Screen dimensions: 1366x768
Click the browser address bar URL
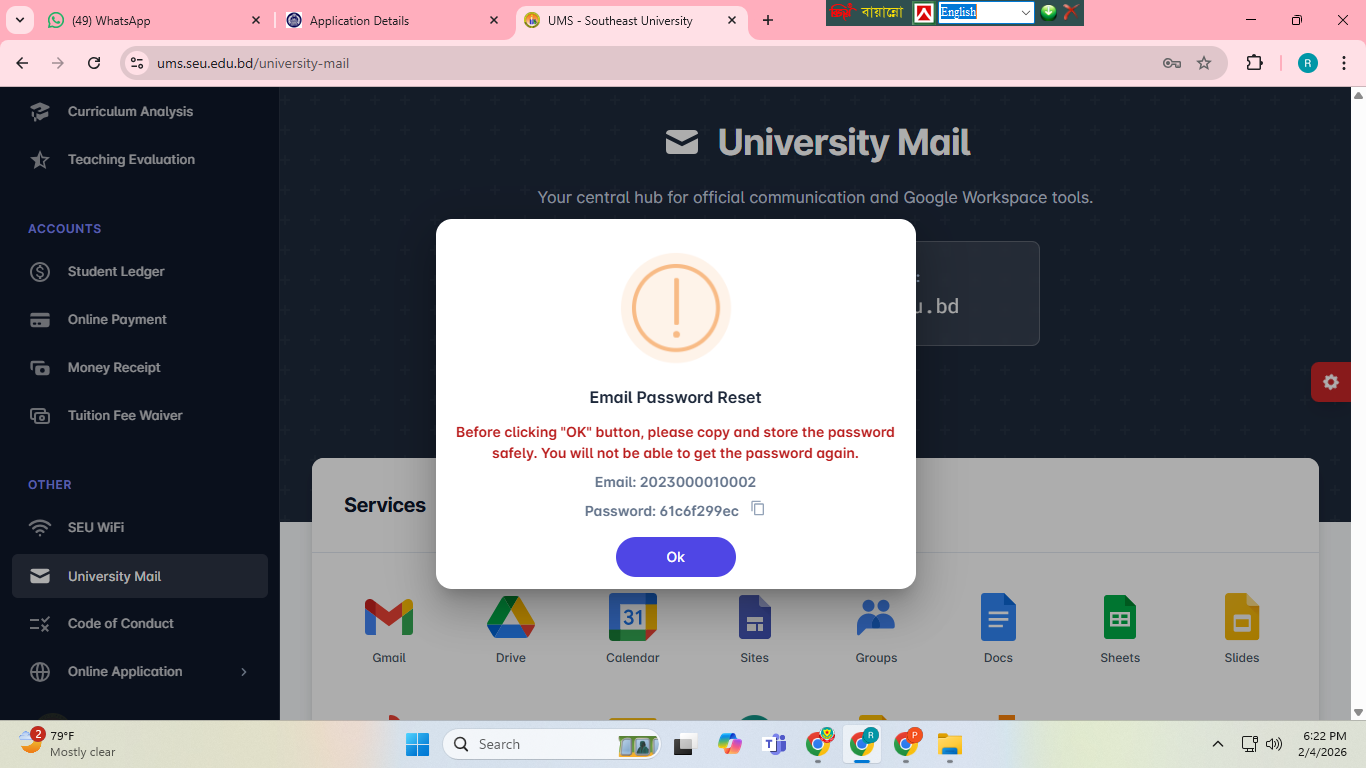pyautogui.click(x=253, y=63)
